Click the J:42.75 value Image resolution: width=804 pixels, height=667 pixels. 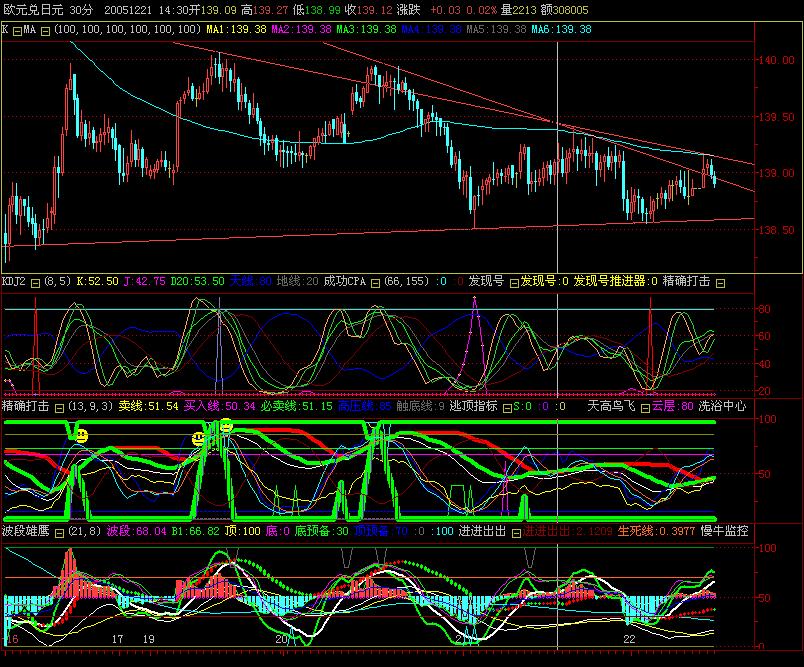(145, 281)
